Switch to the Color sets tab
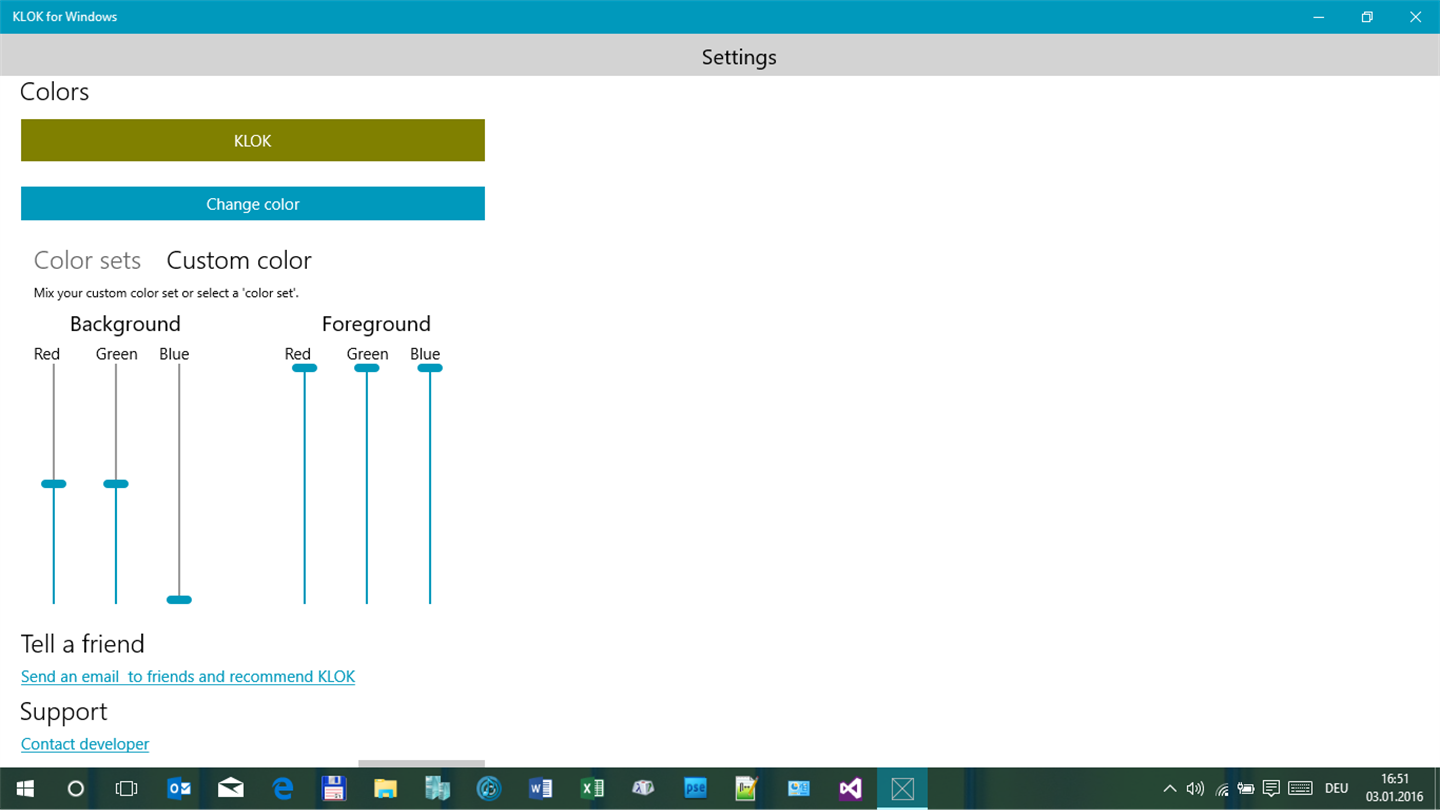The width and height of the screenshot is (1440, 810). coord(87,260)
